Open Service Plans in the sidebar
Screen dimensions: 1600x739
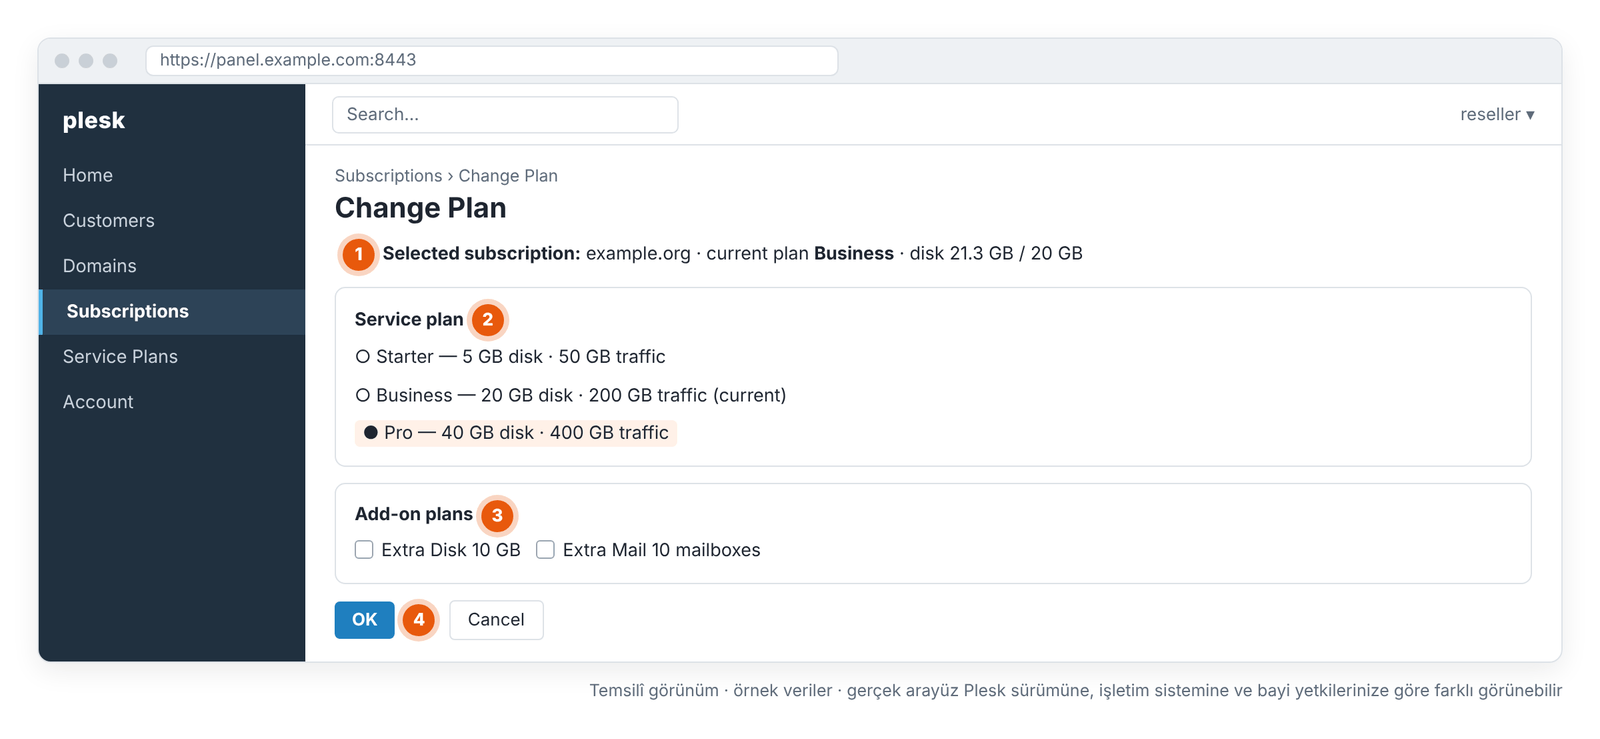point(120,357)
